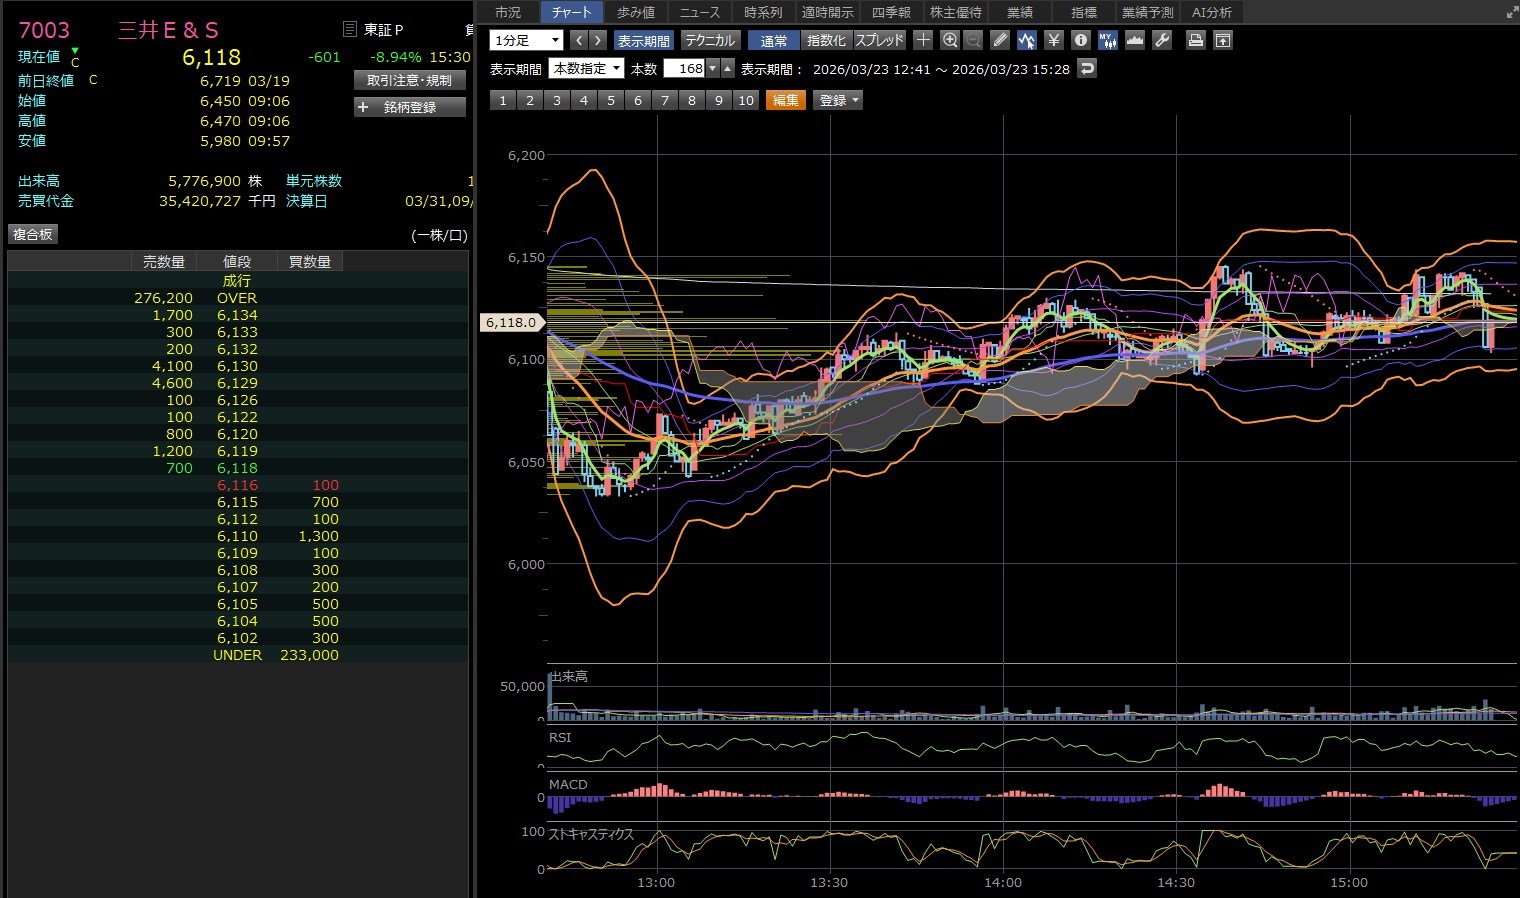Image resolution: width=1520 pixels, height=898 pixels.
Task: Click the reset display period arrow icon
Action: (1088, 68)
